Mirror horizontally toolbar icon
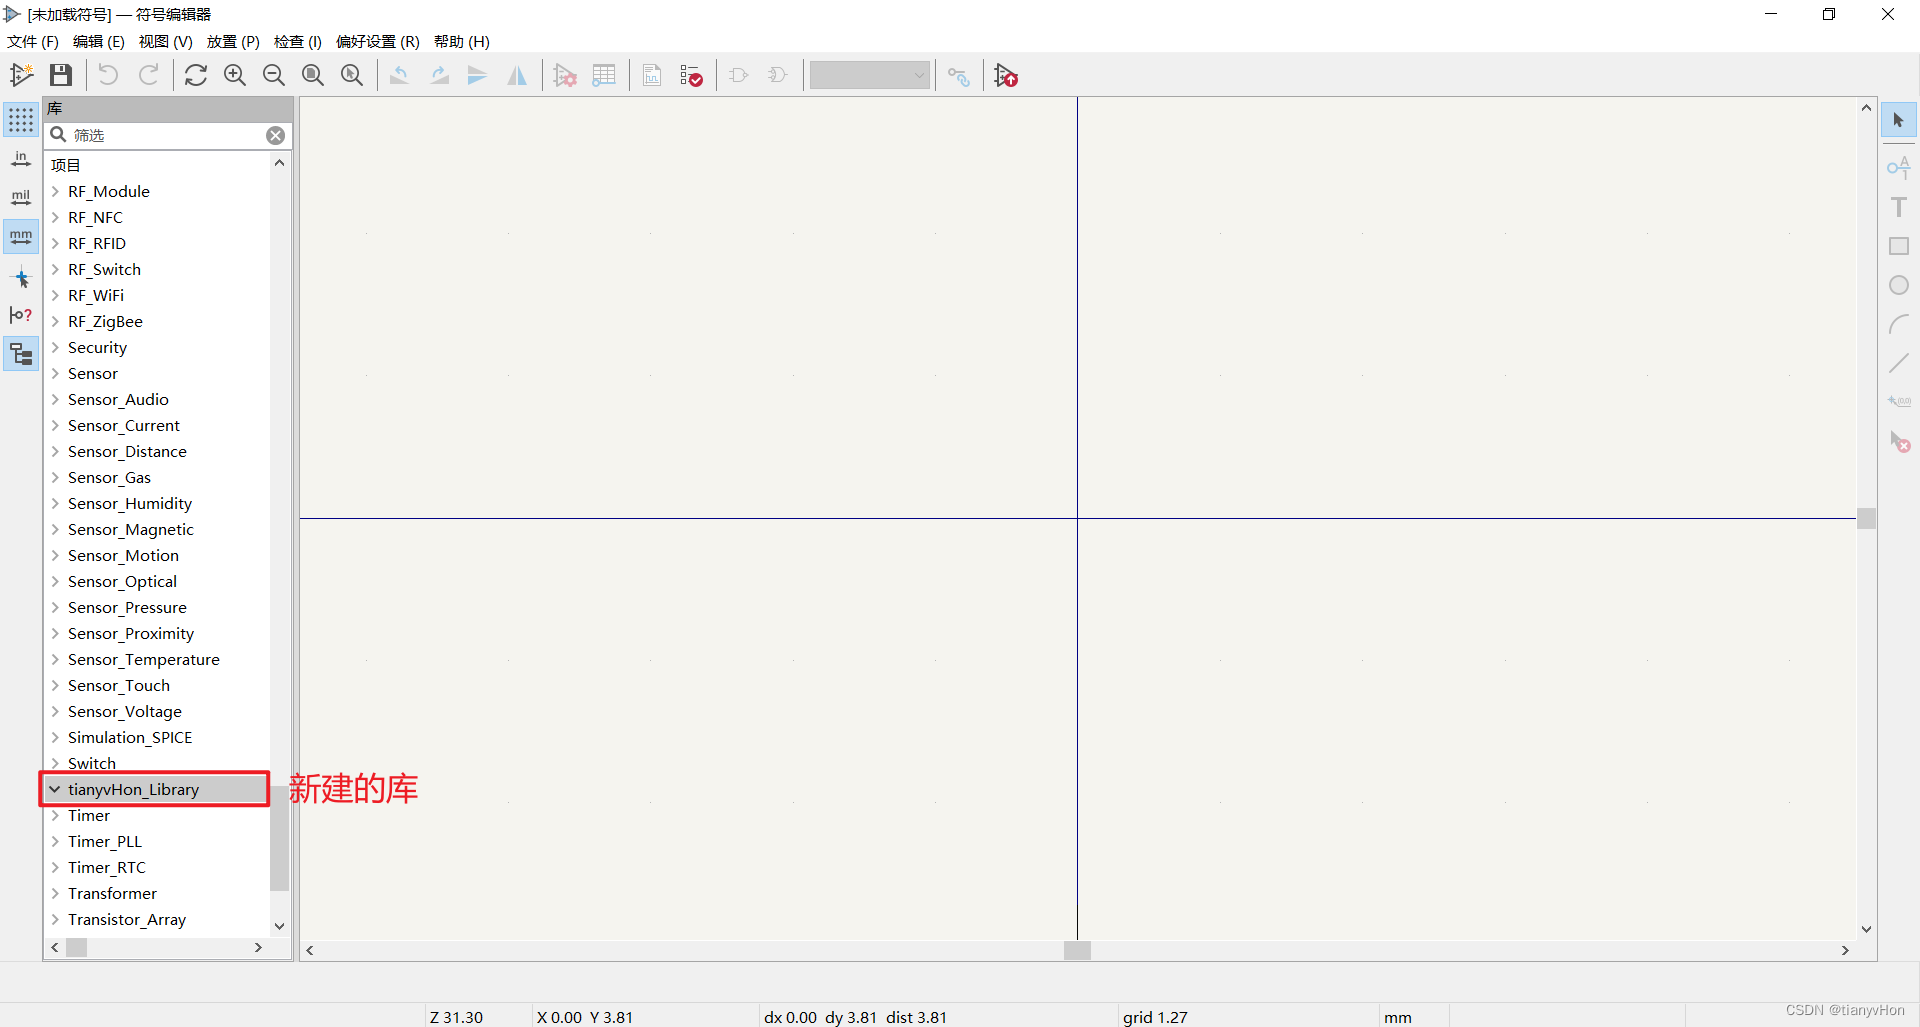 (x=517, y=75)
